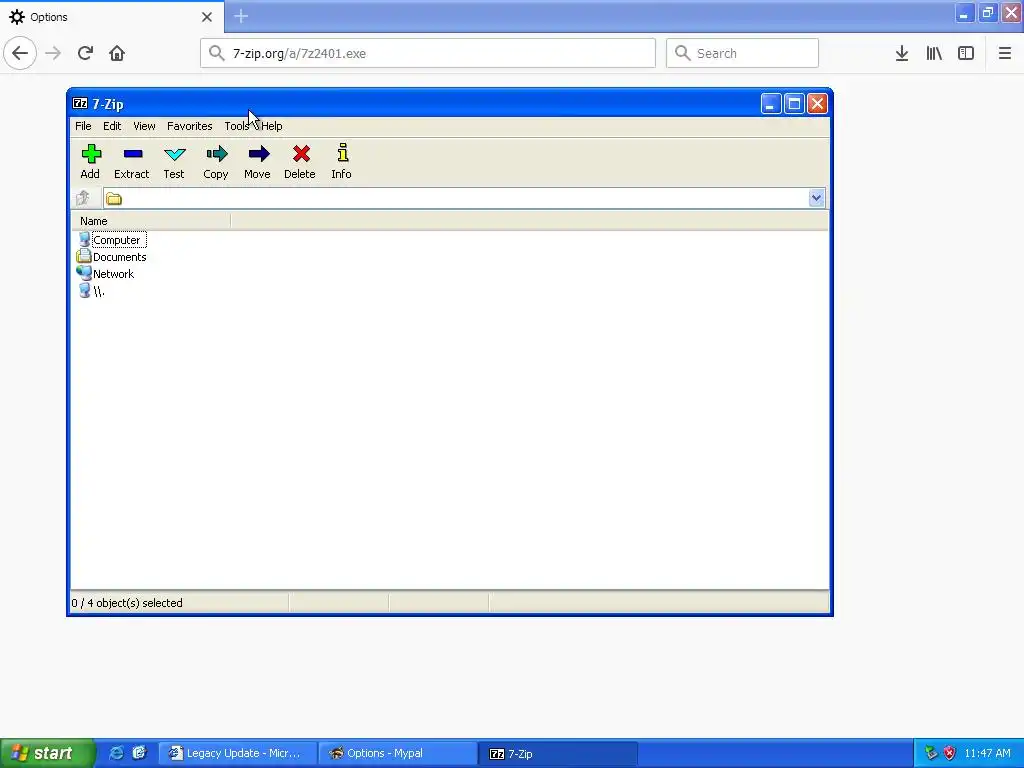Click the system tray clock 11:47 AM
Screen dimensions: 1024x768
(x=987, y=753)
